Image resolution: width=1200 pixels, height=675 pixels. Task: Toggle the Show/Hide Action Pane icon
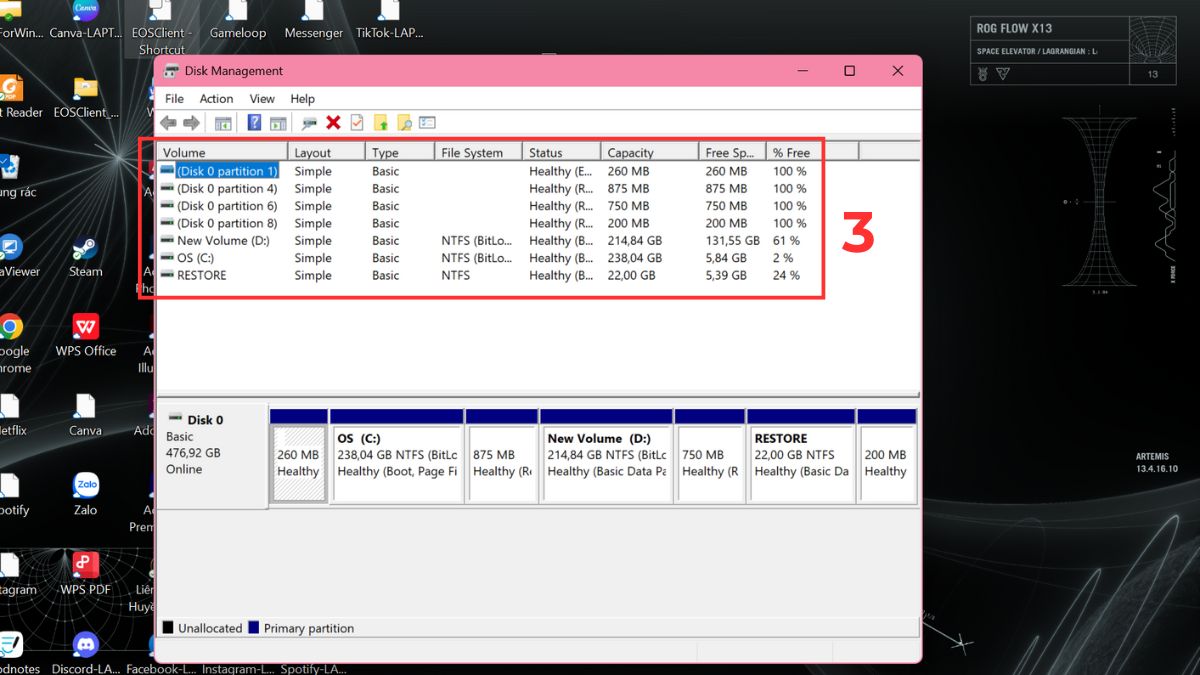click(278, 123)
